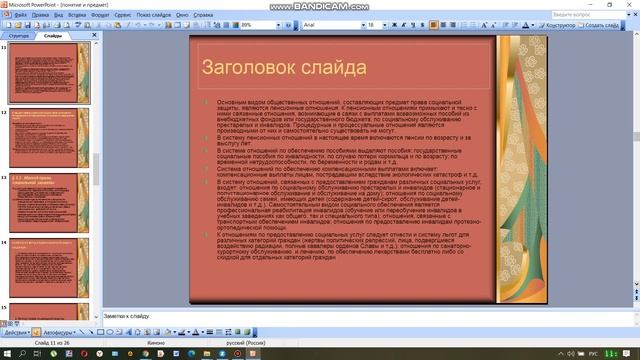Image resolution: width=640 pixels, height=360 pixels.
Task: Save the presentation with the floppy icon
Action: click(x=28, y=25)
